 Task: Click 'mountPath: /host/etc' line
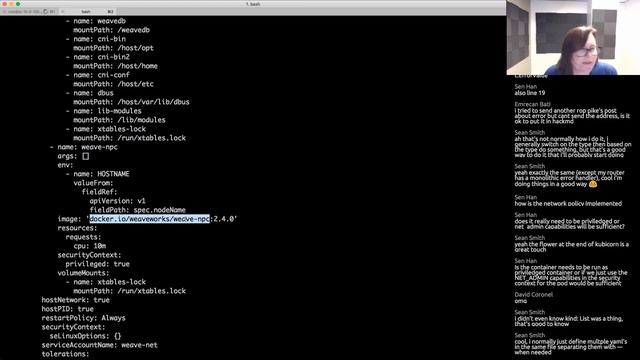click(113, 84)
